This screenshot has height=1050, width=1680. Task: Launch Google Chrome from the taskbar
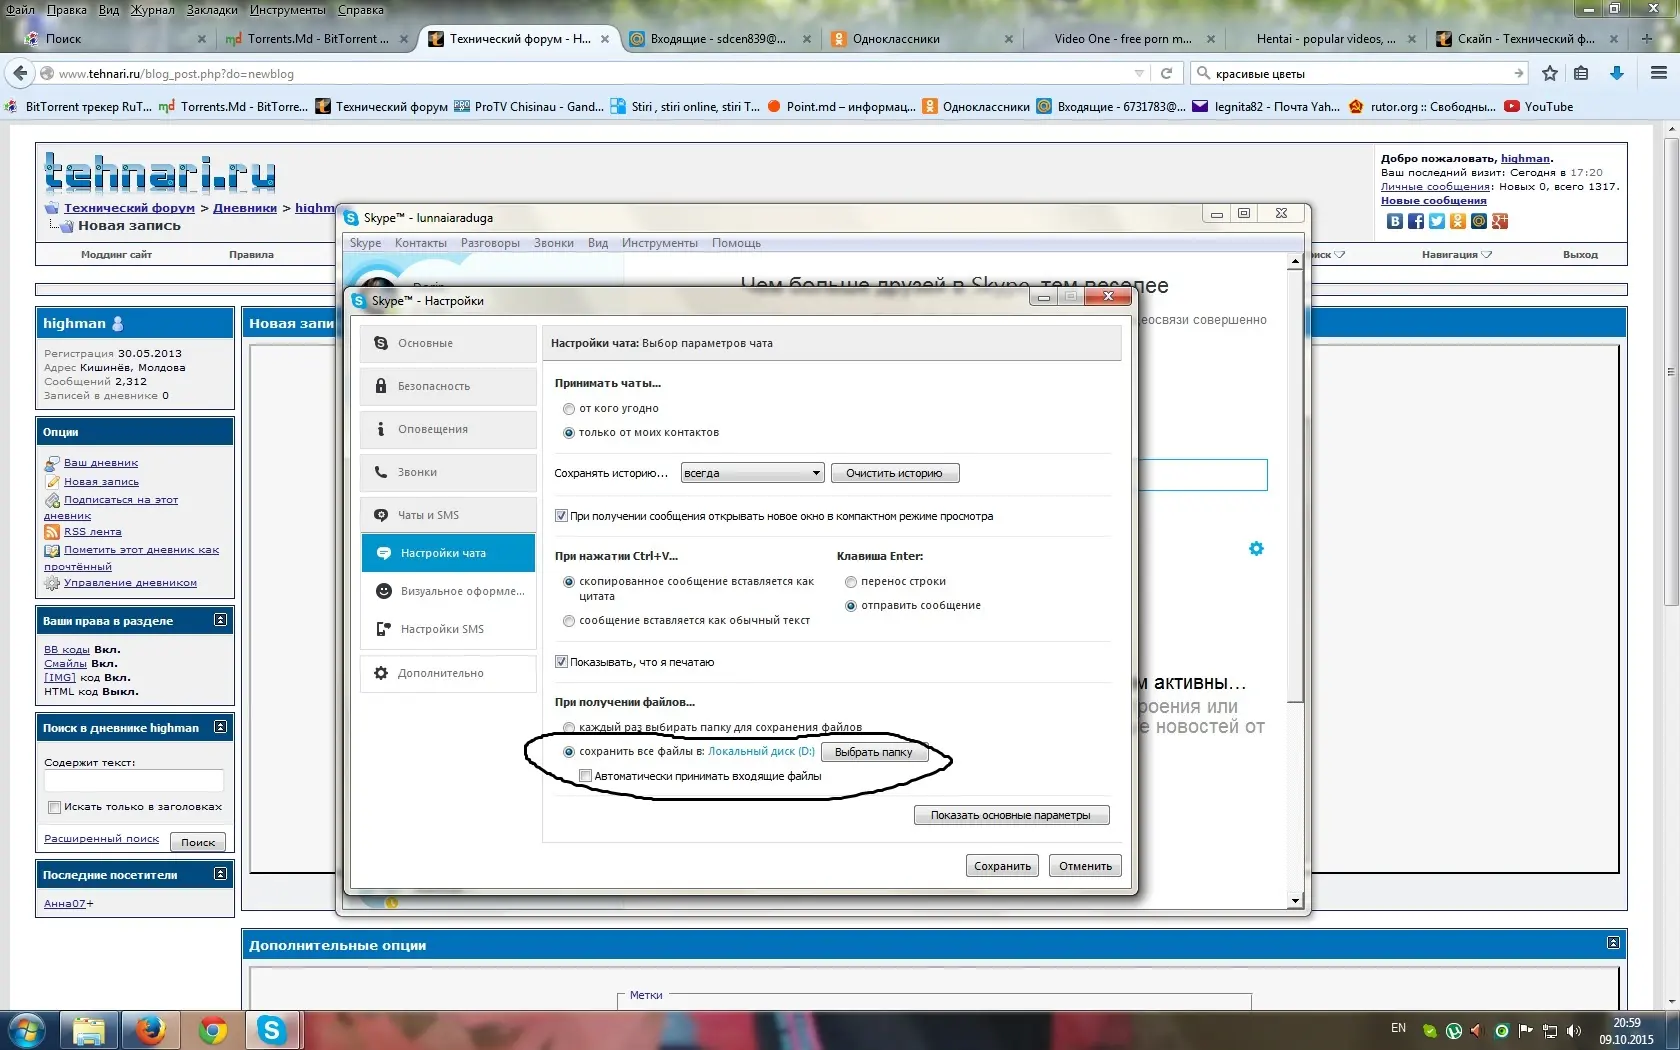point(212,1030)
